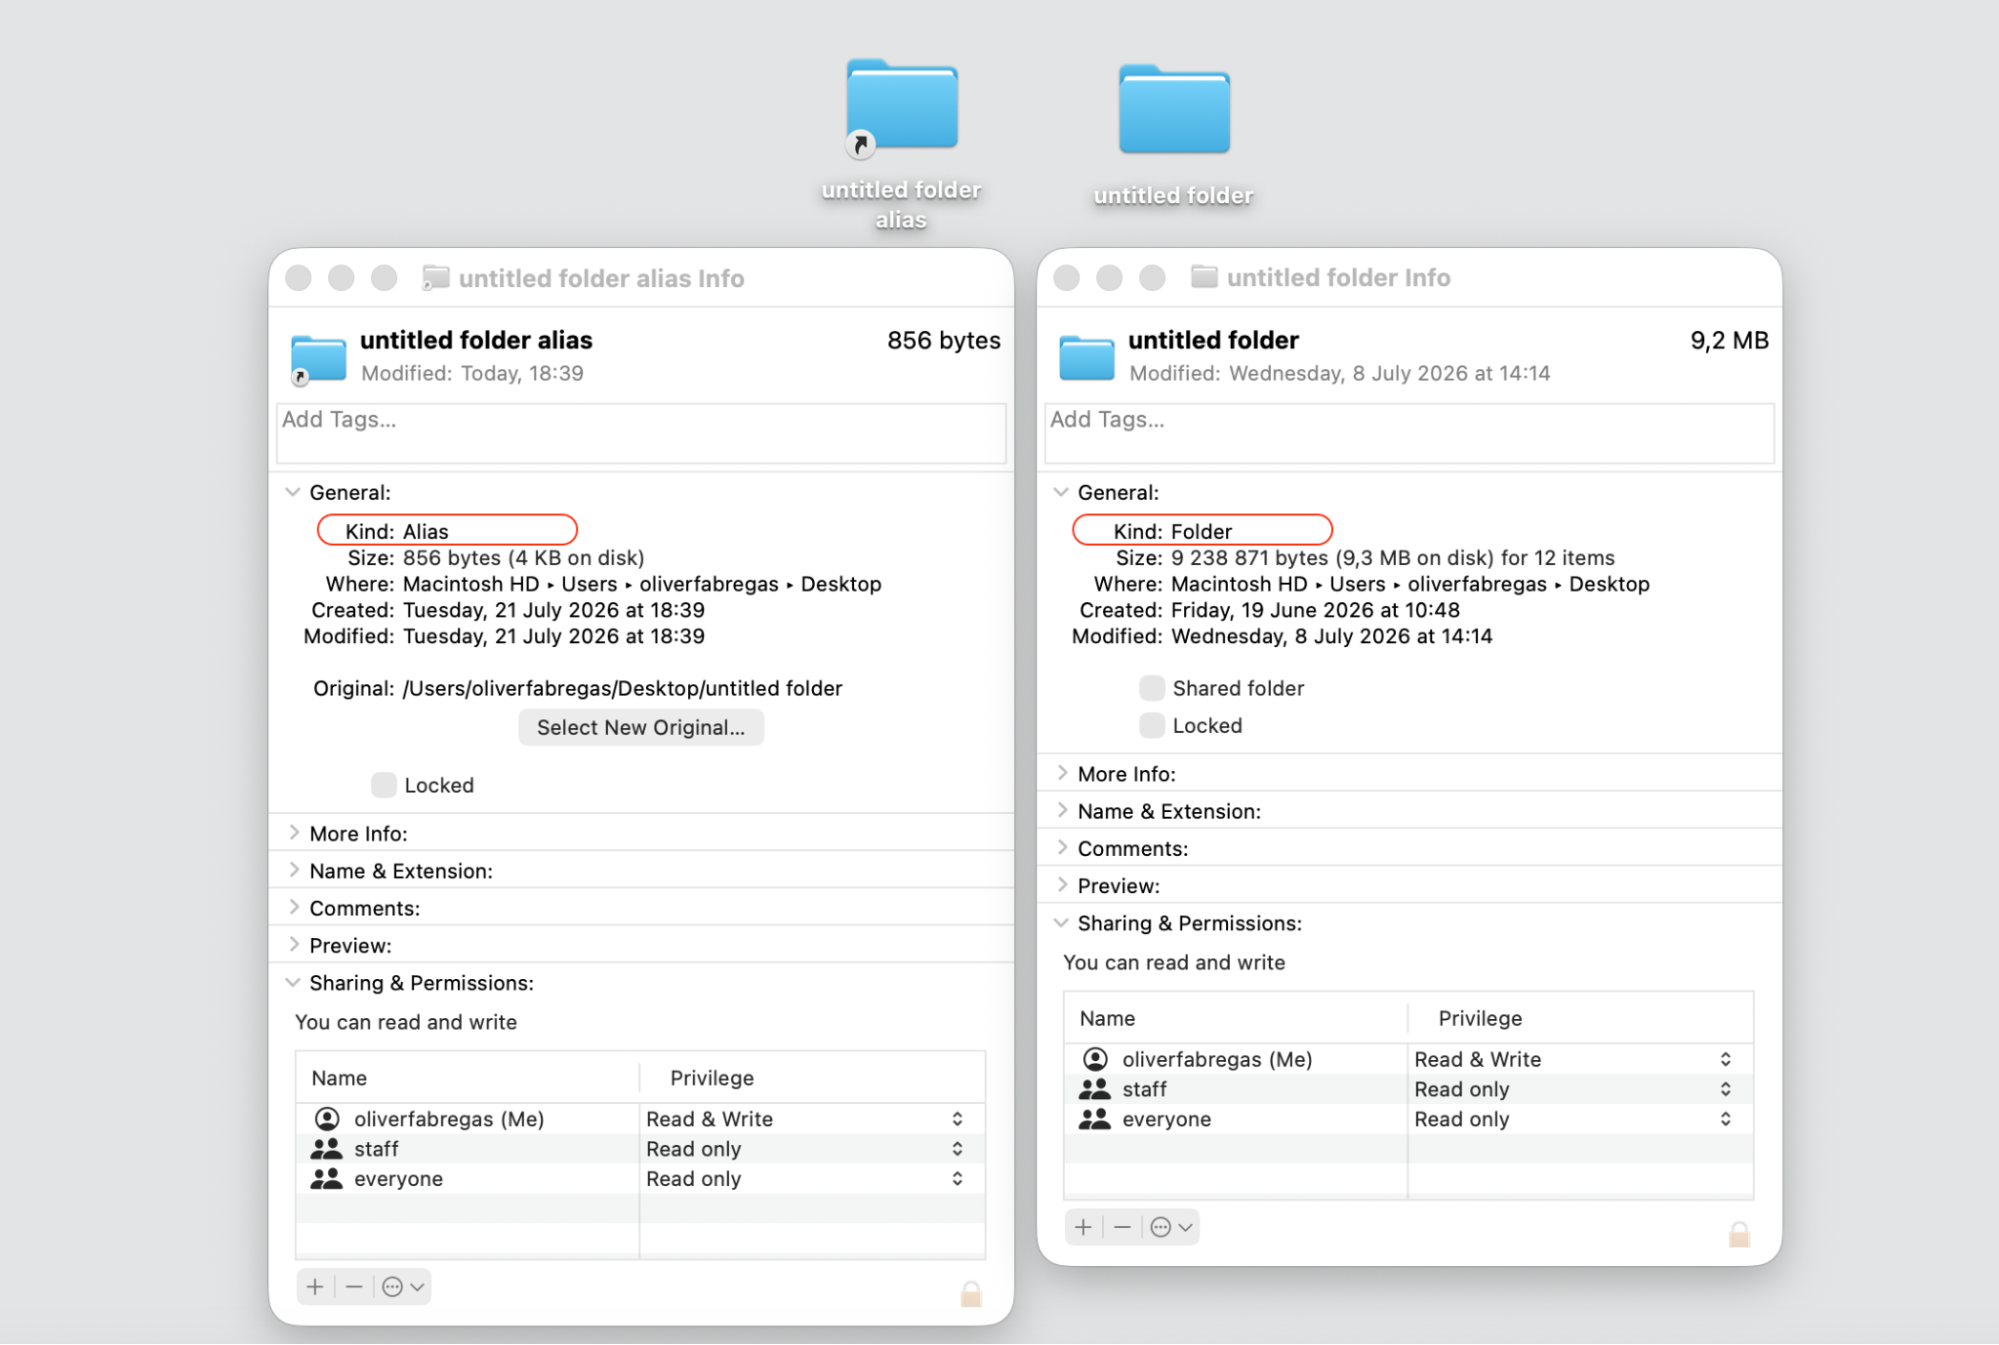The image size is (1999, 1345).
Task: Click Add Tags field in untitled folder Info
Action: click(x=1409, y=433)
